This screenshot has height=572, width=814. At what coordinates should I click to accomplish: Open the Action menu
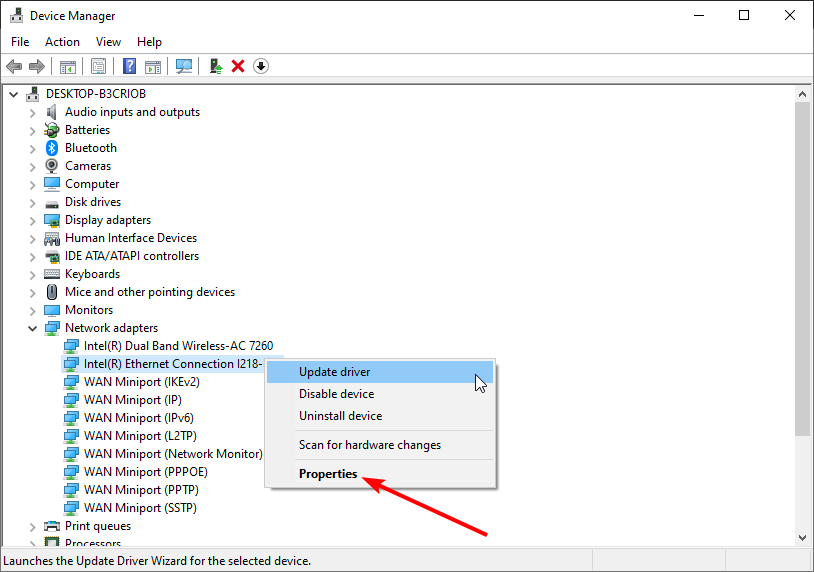point(62,42)
